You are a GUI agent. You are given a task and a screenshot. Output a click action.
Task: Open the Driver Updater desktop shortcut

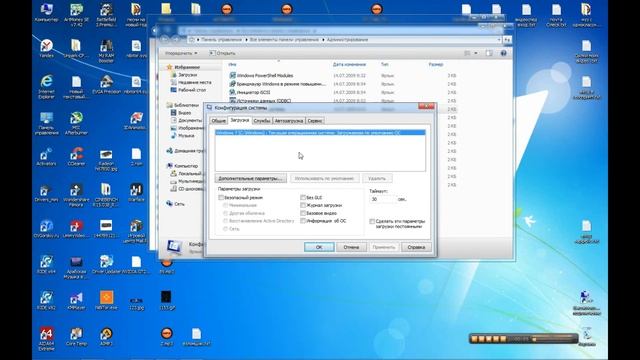(x=106, y=264)
